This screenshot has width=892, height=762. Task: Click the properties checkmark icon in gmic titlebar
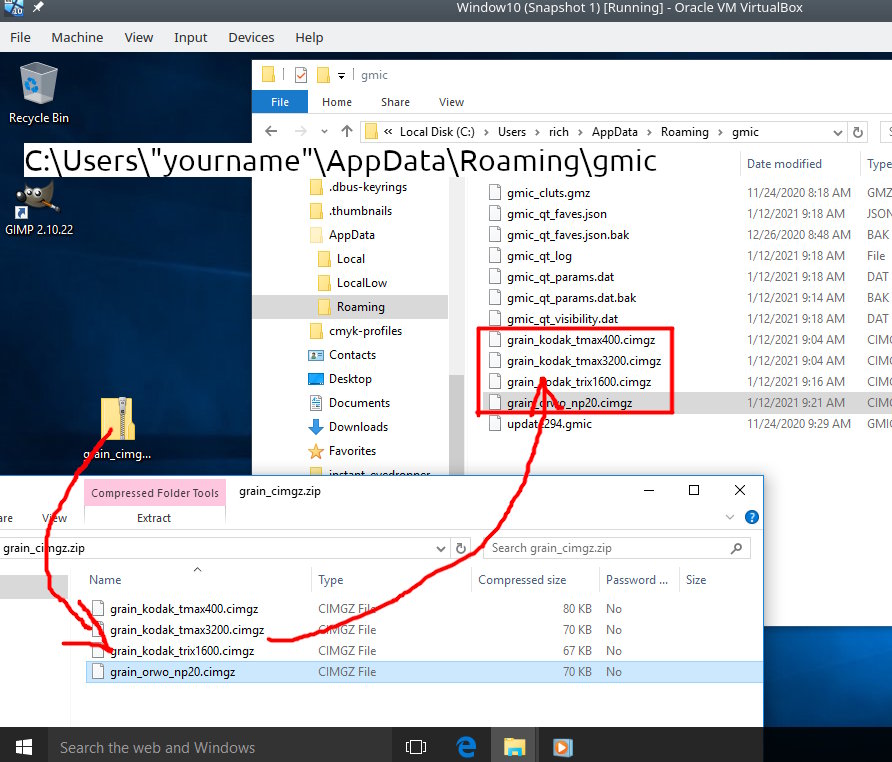[x=301, y=75]
